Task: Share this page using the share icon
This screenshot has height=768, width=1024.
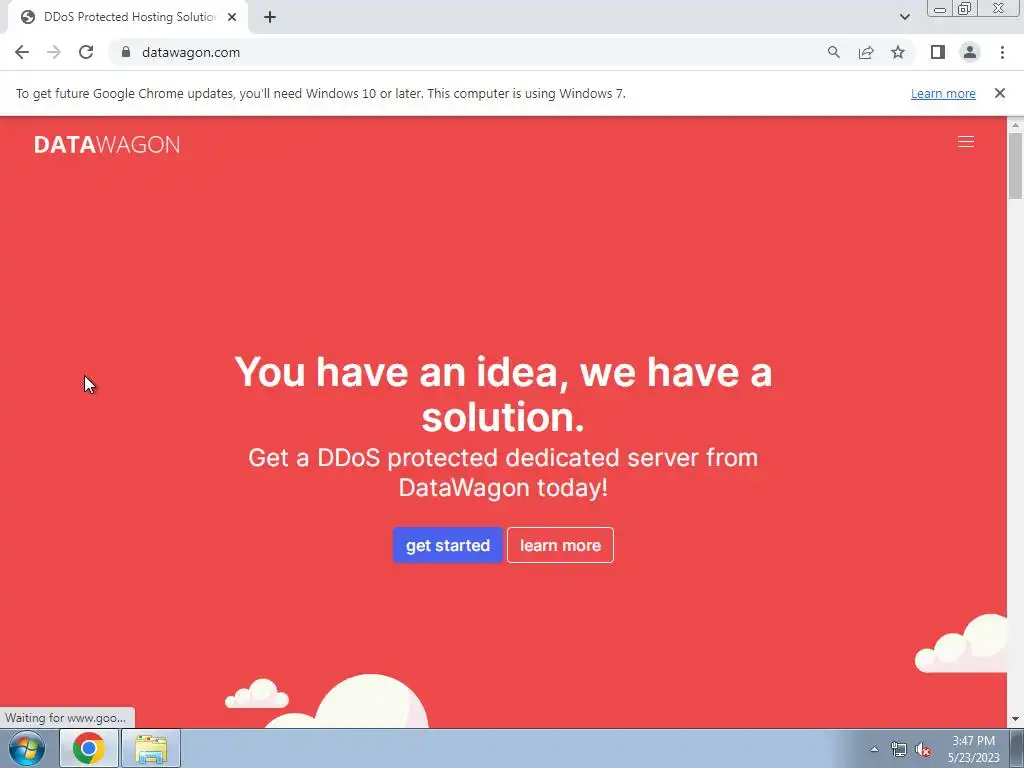Action: (866, 52)
